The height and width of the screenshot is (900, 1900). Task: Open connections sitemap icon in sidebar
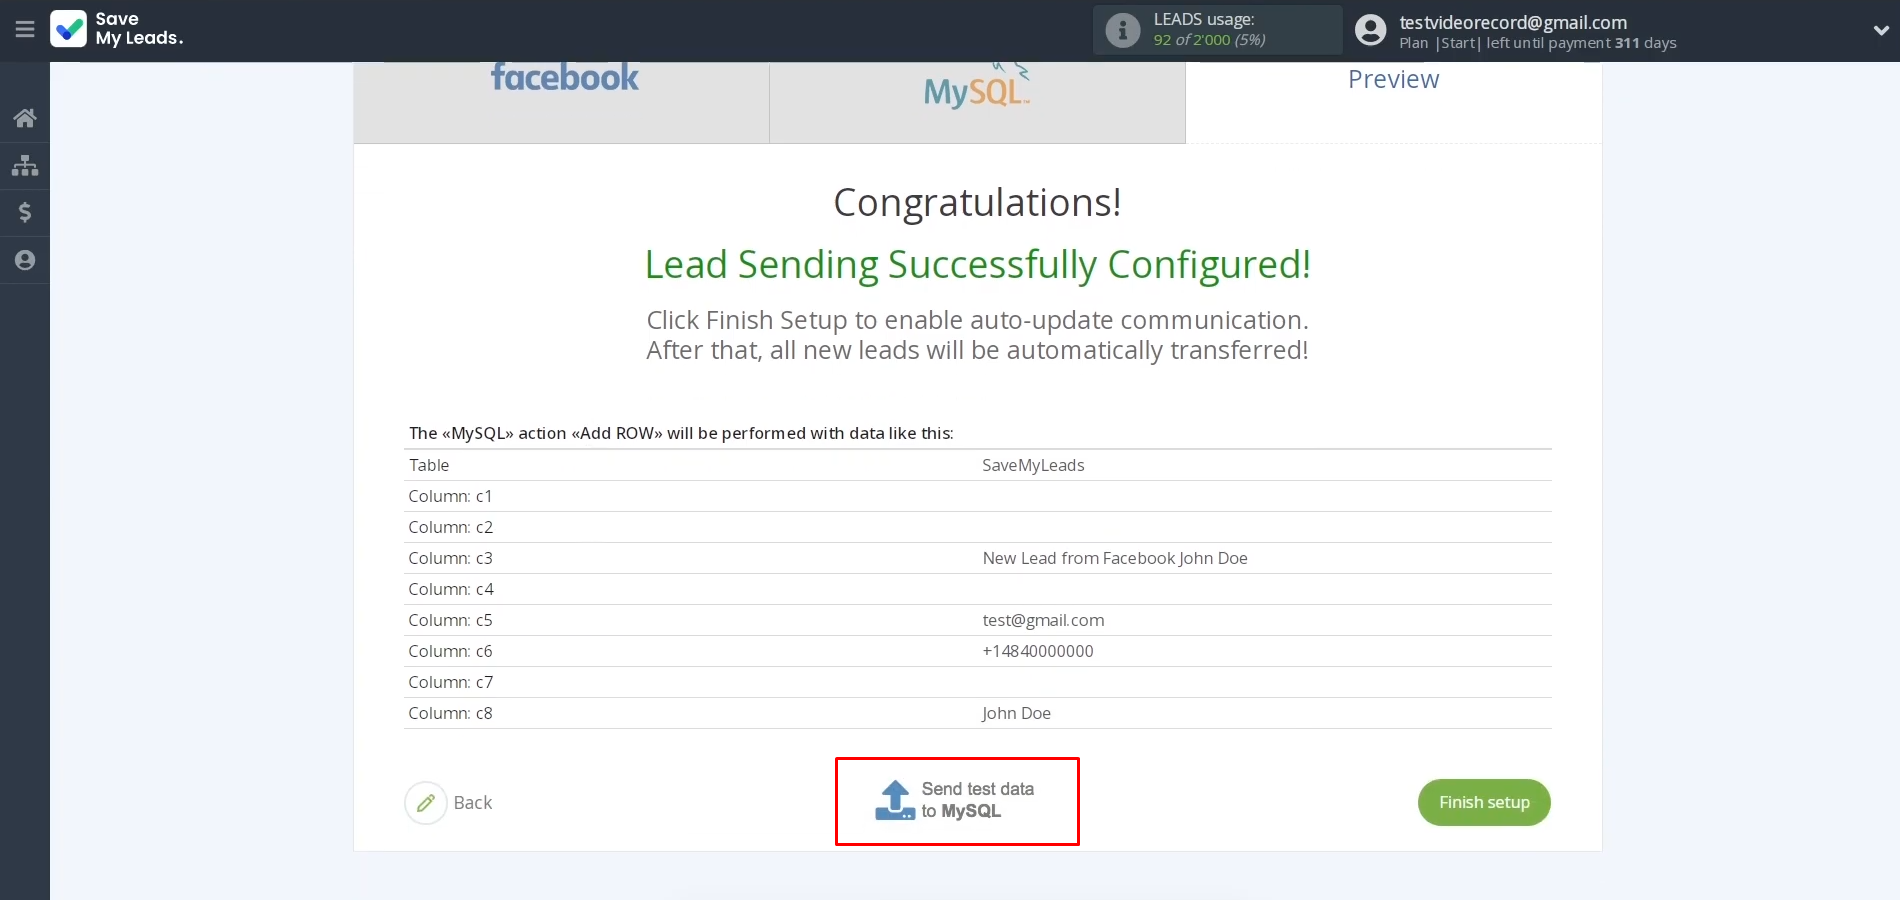point(25,165)
